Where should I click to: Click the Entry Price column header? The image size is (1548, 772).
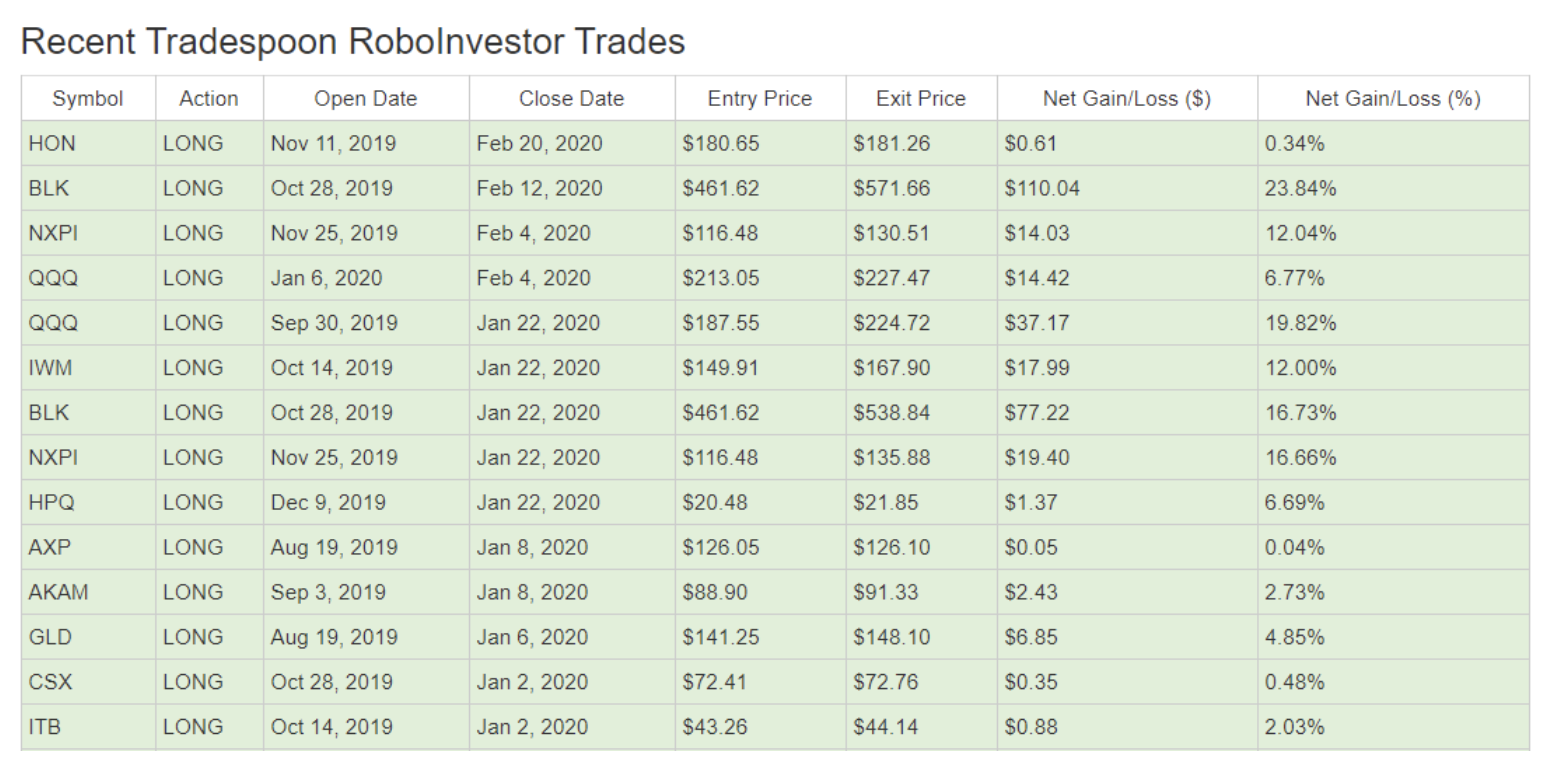[x=760, y=99]
